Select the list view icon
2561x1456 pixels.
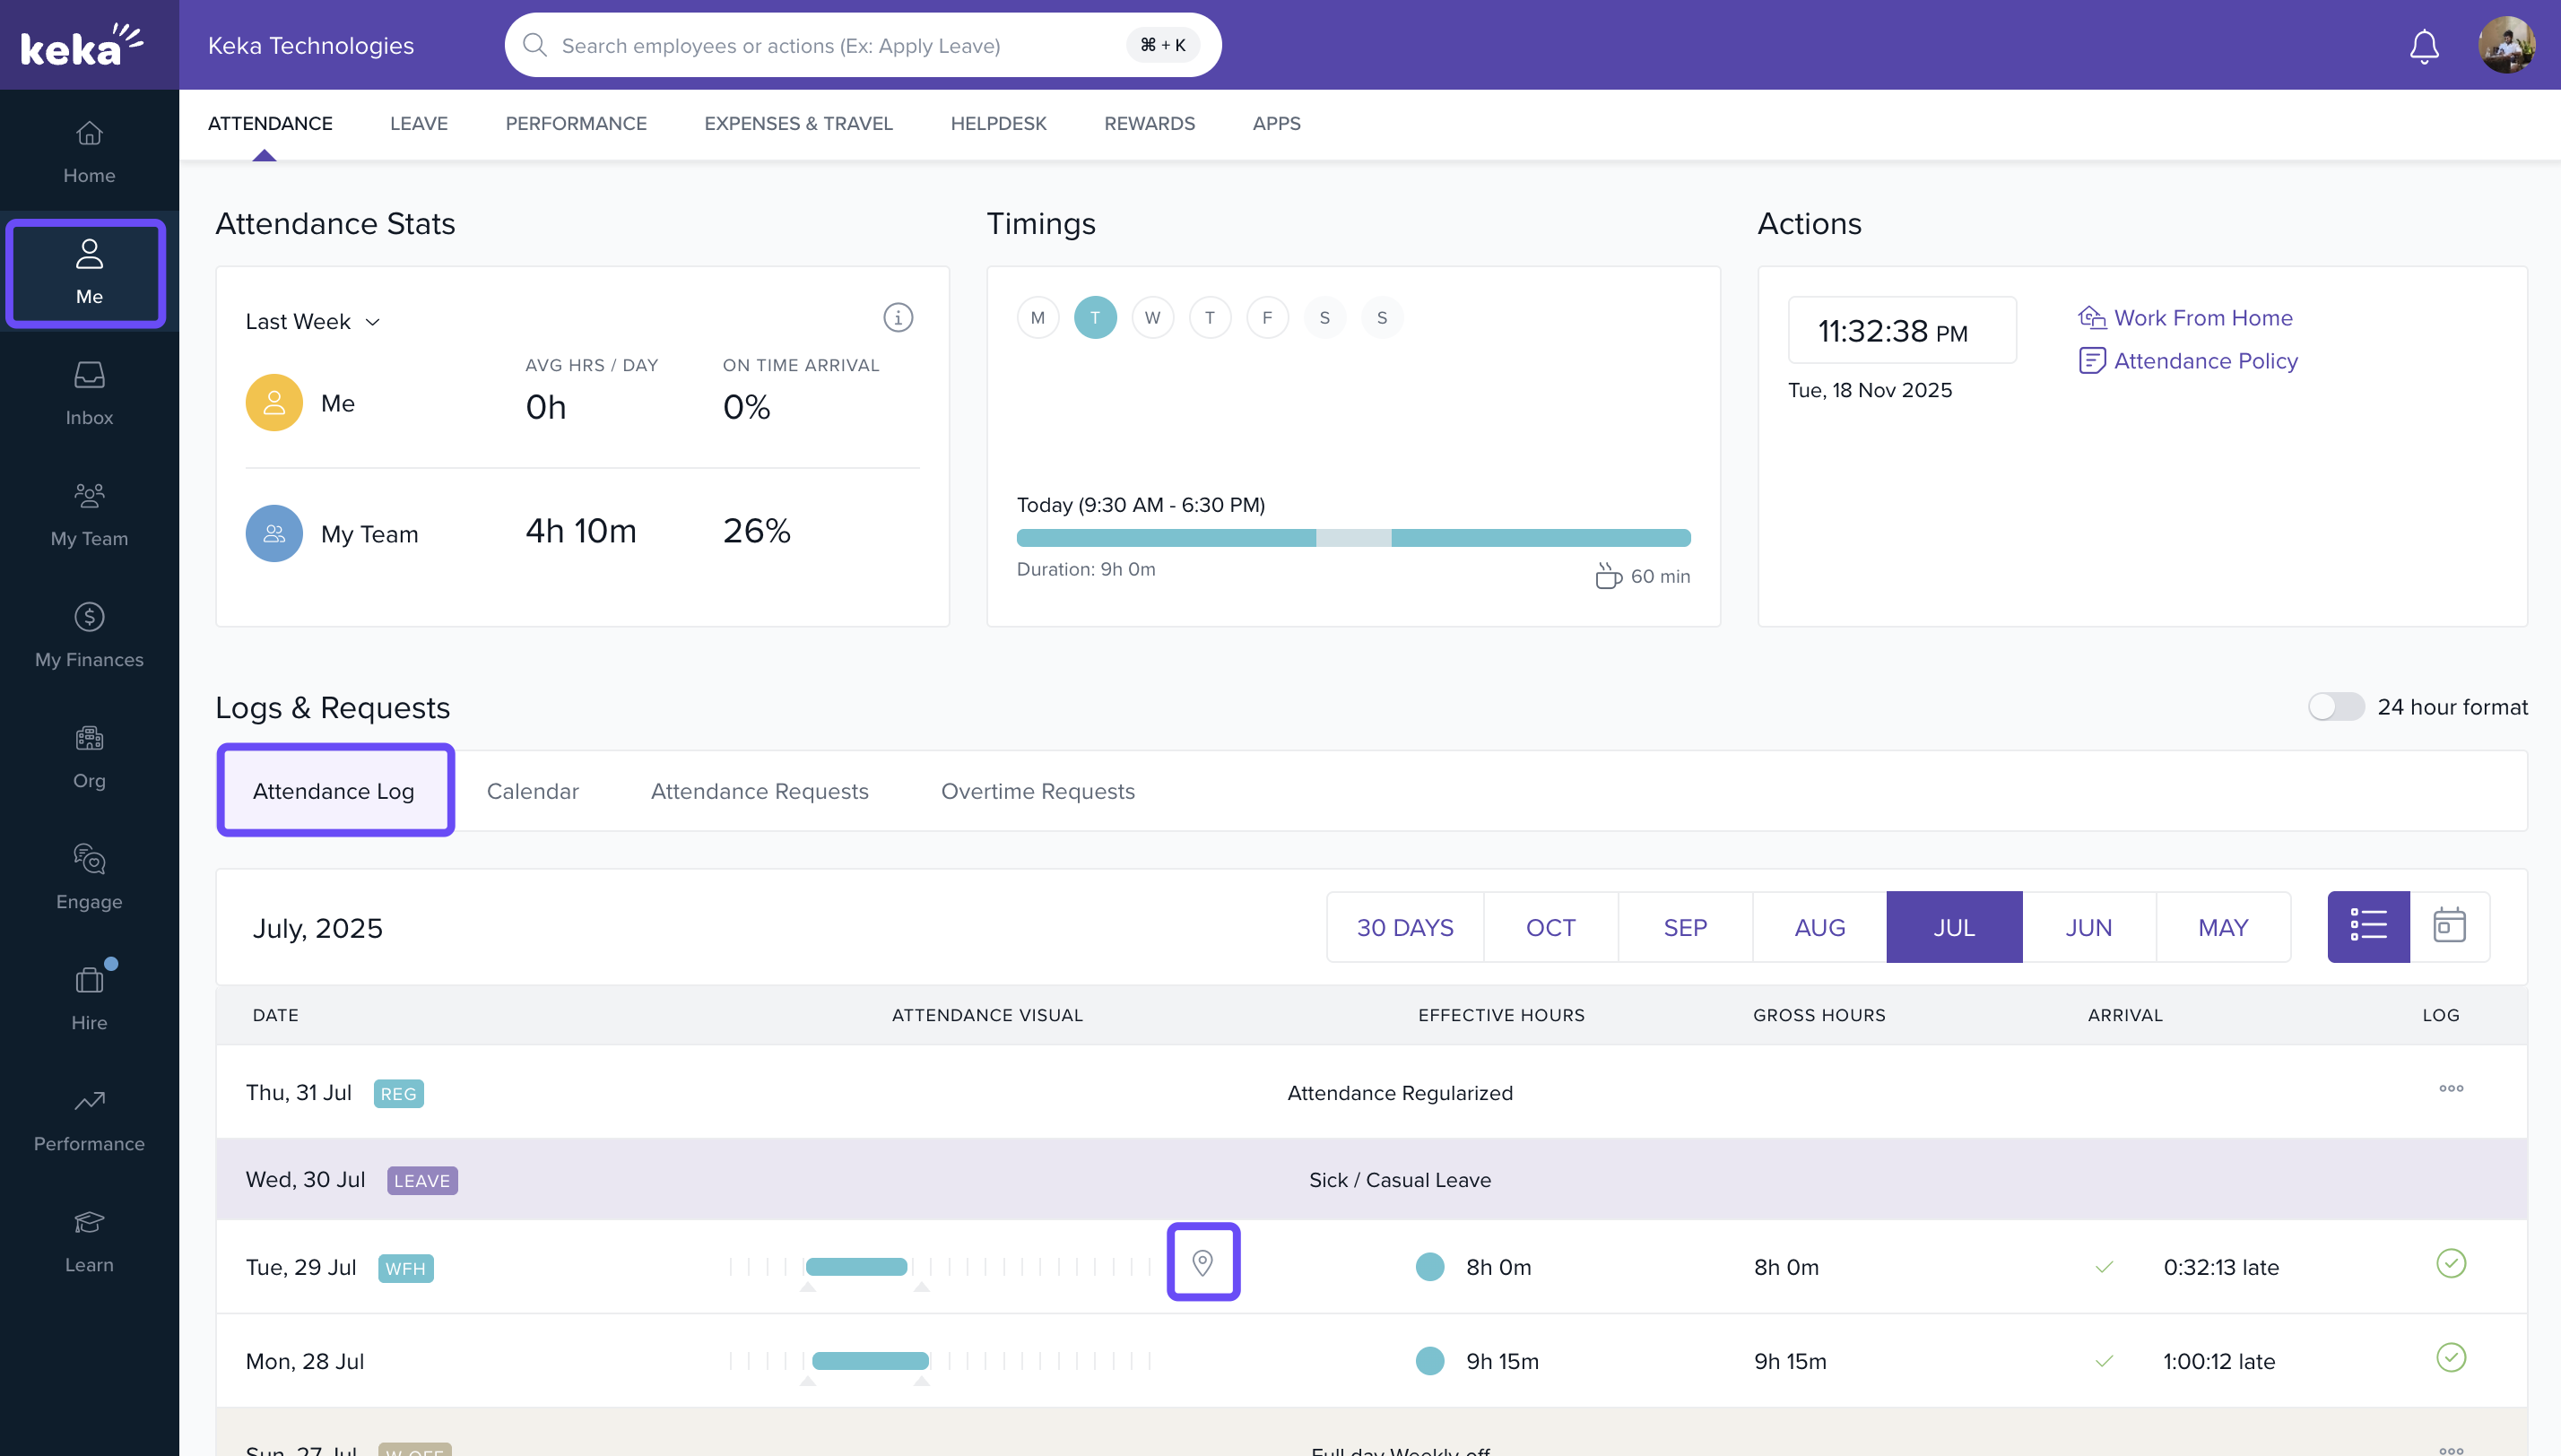pyautogui.click(x=2368, y=926)
